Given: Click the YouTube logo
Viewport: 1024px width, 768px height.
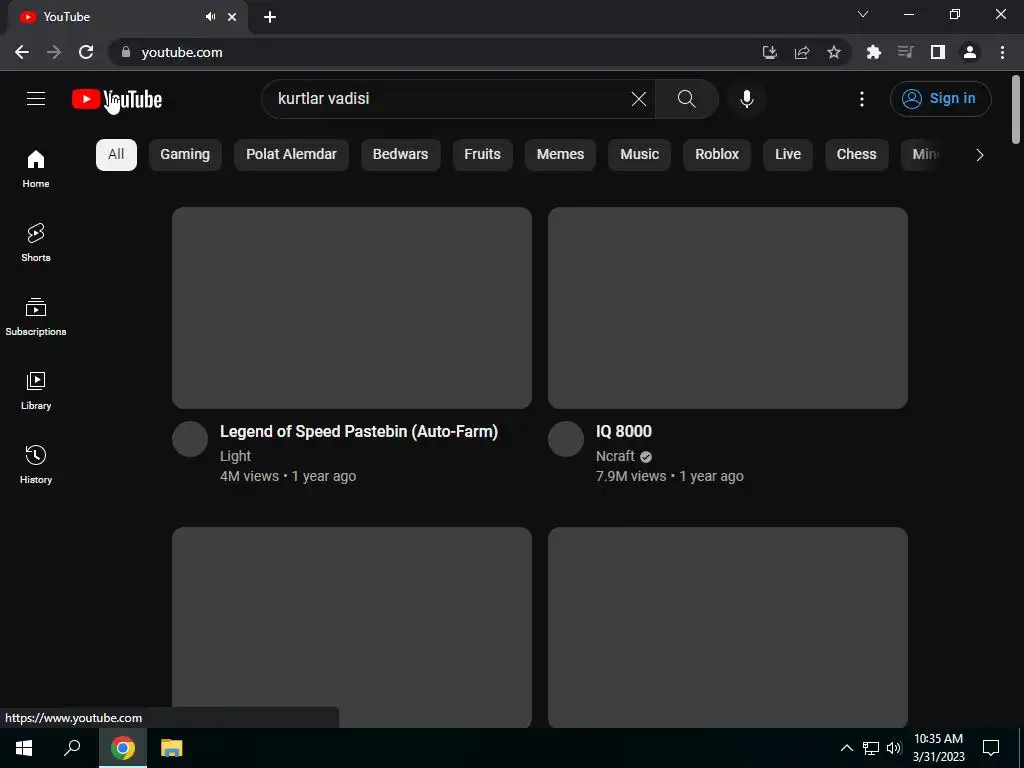Looking at the screenshot, I should [117, 99].
